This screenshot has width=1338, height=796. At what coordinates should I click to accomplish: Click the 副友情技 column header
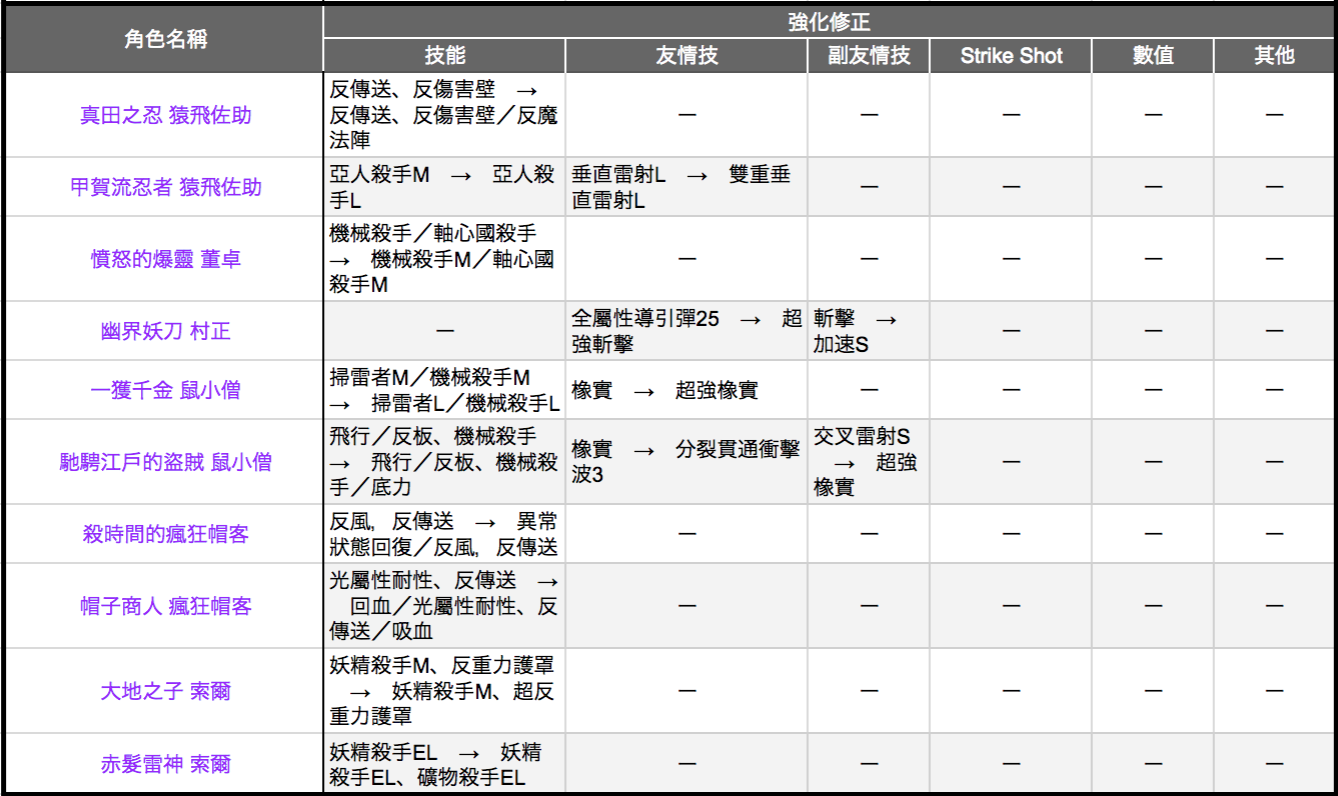pyautogui.click(x=869, y=56)
